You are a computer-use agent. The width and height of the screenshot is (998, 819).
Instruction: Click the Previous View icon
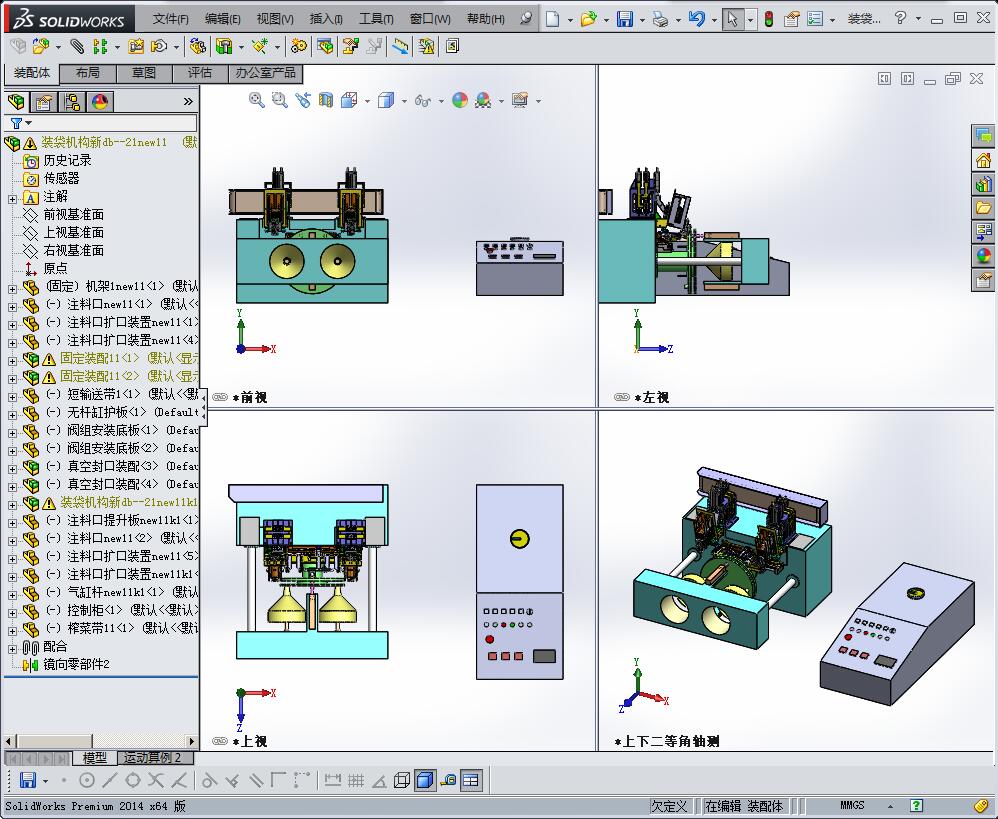point(303,100)
